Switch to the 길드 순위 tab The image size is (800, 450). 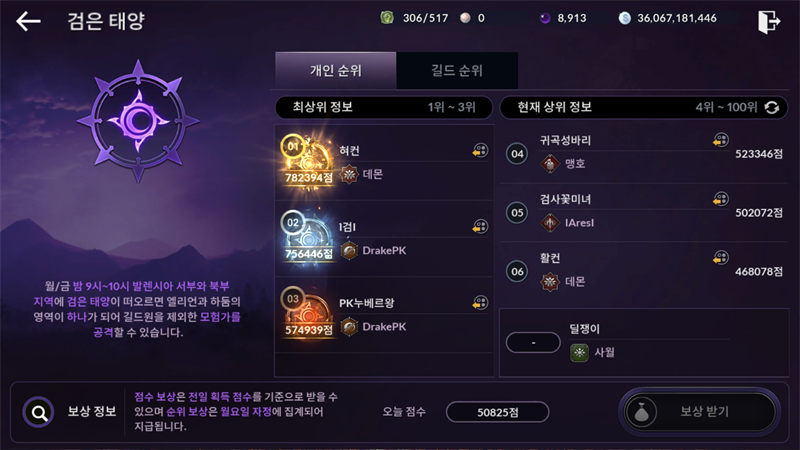tap(457, 70)
